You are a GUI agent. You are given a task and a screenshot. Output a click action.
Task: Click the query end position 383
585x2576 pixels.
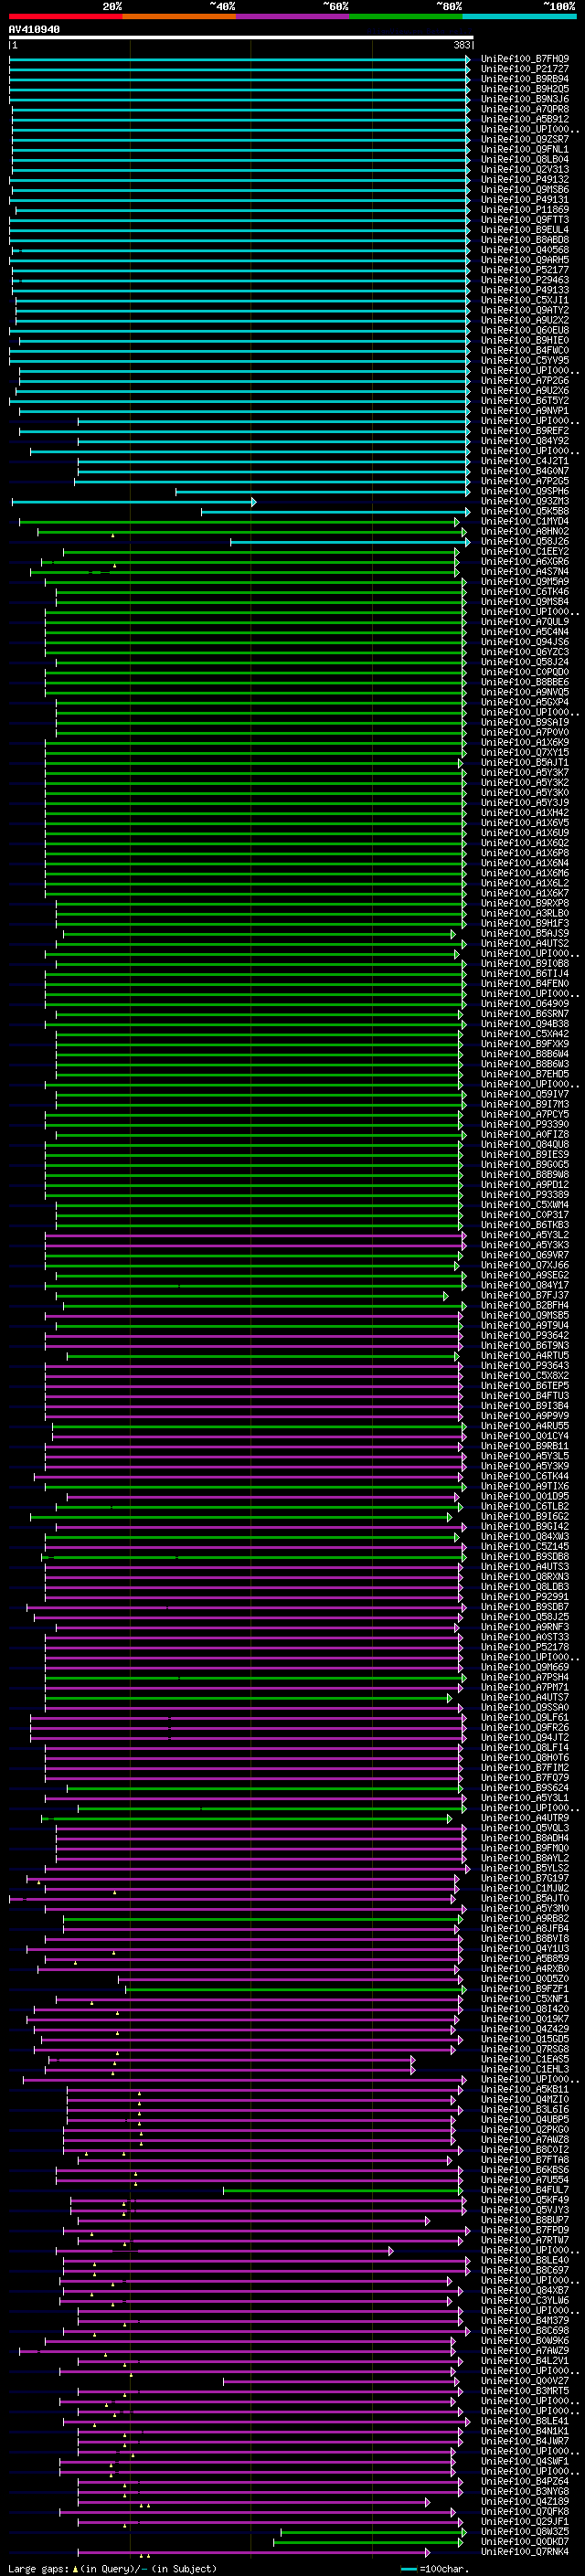461,45
